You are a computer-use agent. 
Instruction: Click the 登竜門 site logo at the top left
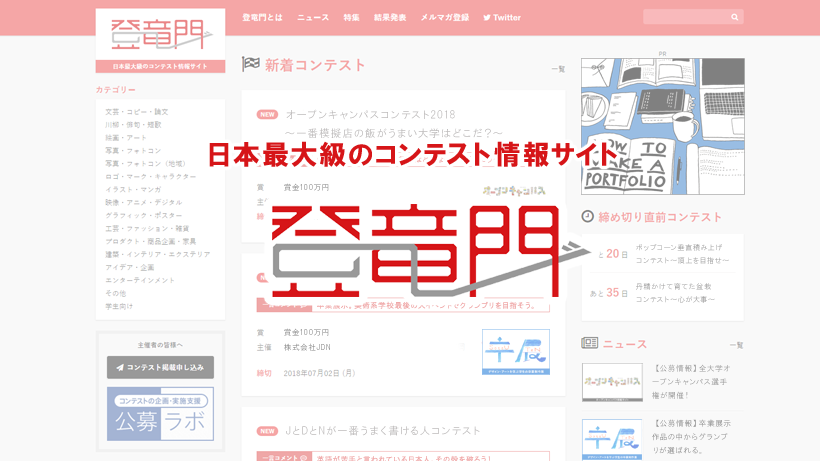pos(161,40)
